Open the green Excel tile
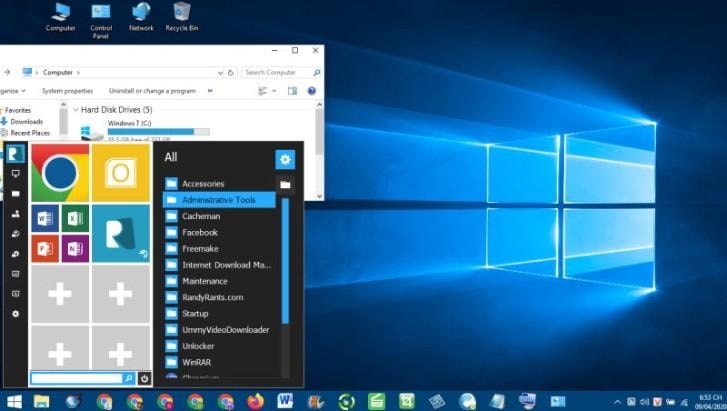The width and height of the screenshot is (727, 411). pyautogui.click(x=75, y=218)
